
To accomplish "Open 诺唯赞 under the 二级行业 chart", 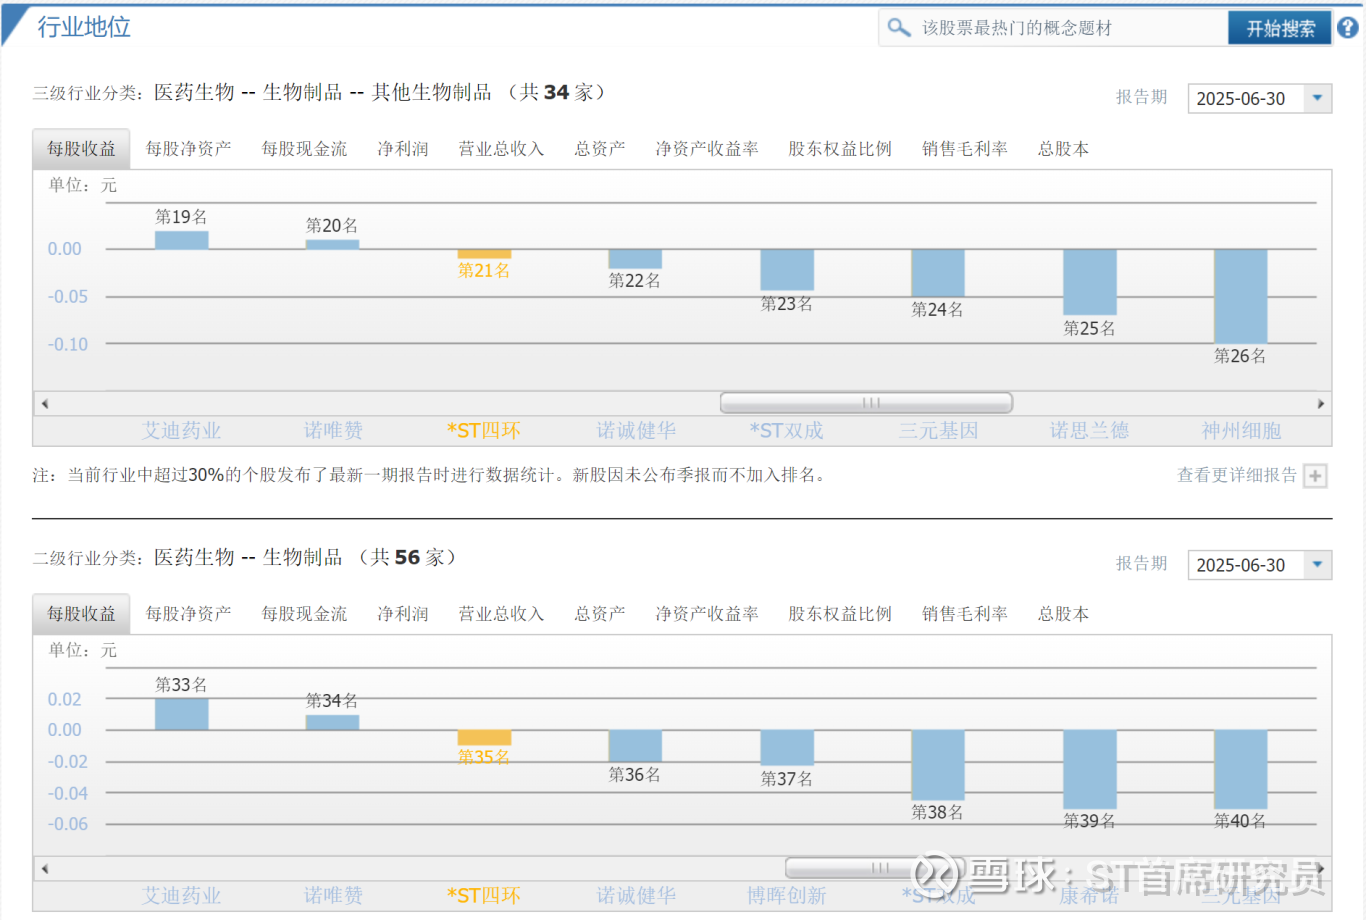I will (333, 896).
